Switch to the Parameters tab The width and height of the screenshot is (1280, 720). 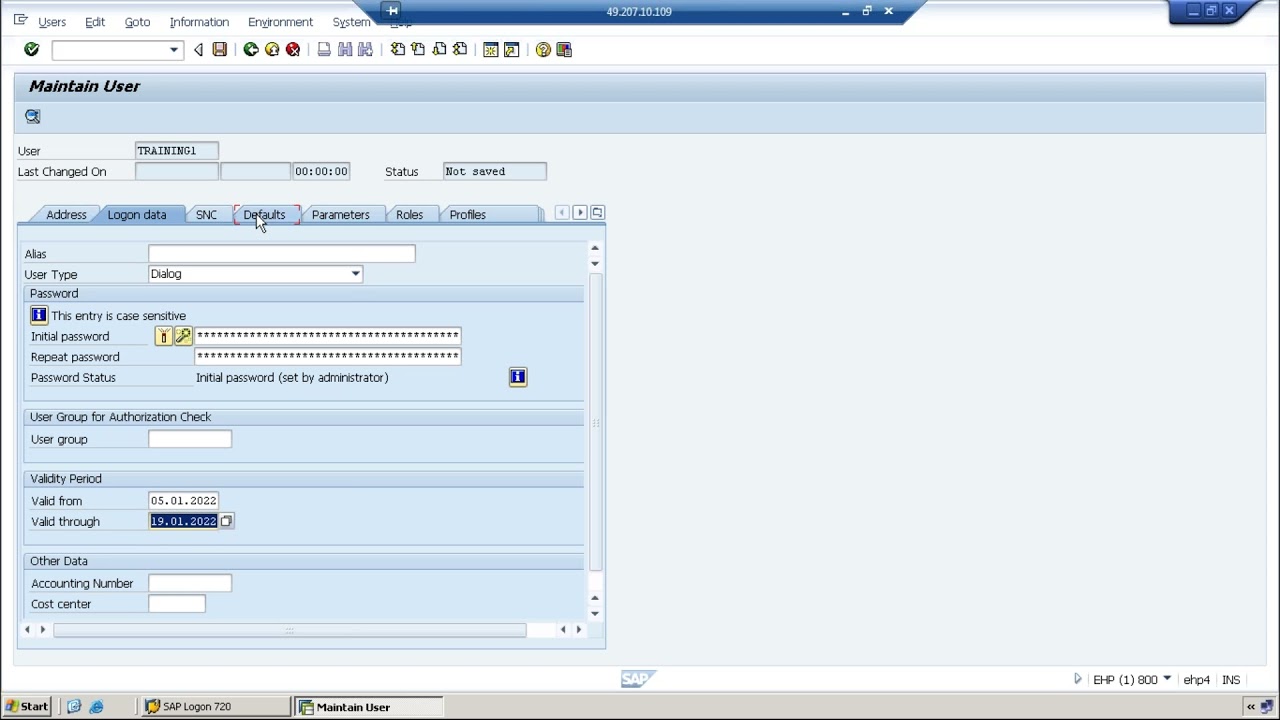point(340,215)
